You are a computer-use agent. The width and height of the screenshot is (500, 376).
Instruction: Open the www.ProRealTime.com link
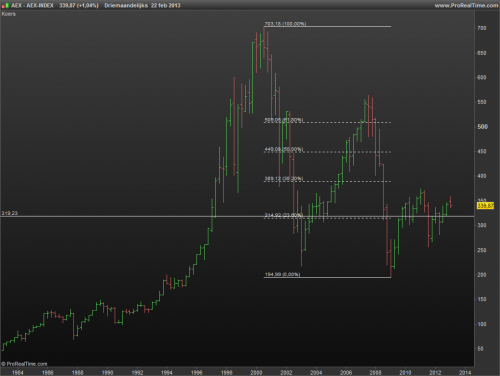pyautogui.click(x=466, y=5)
